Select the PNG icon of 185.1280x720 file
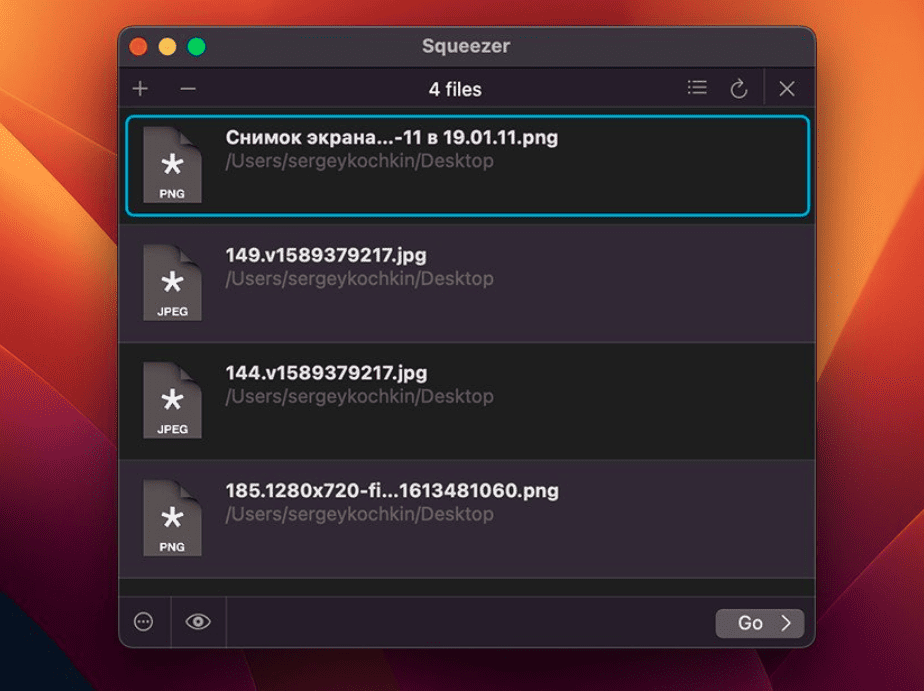 (172, 518)
